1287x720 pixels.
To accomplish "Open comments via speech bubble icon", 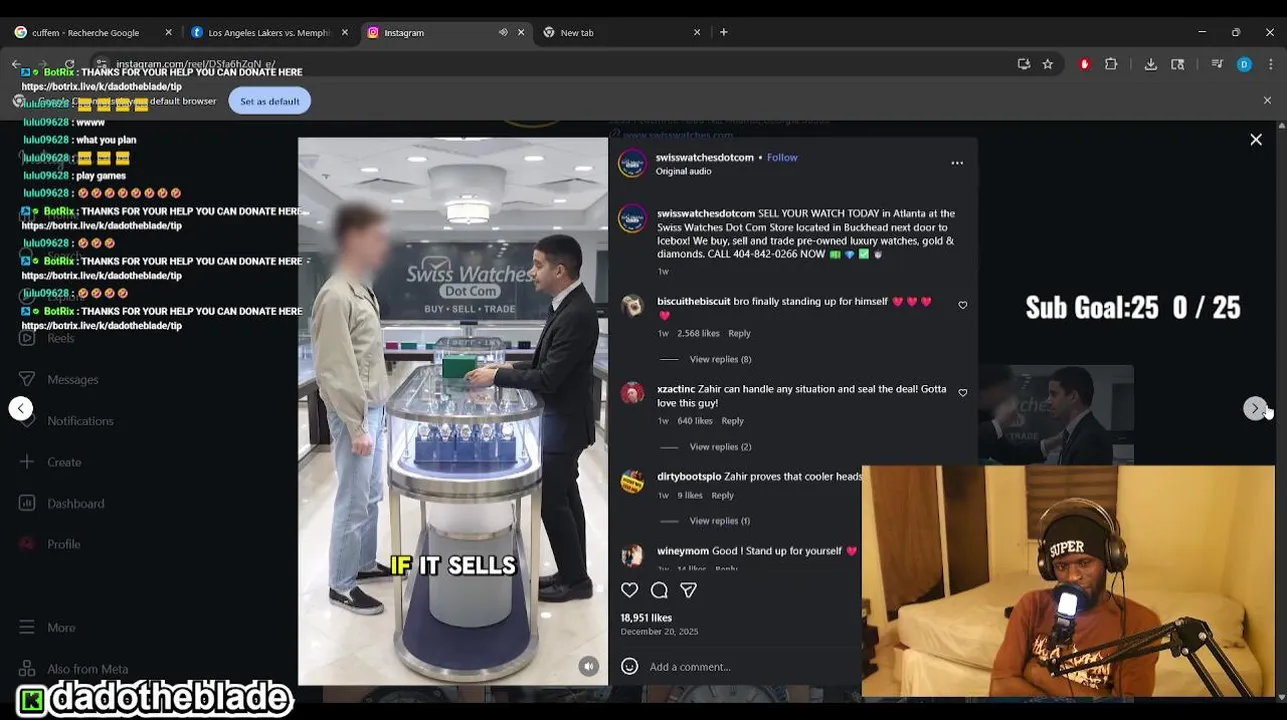I will click(x=659, y=590).
